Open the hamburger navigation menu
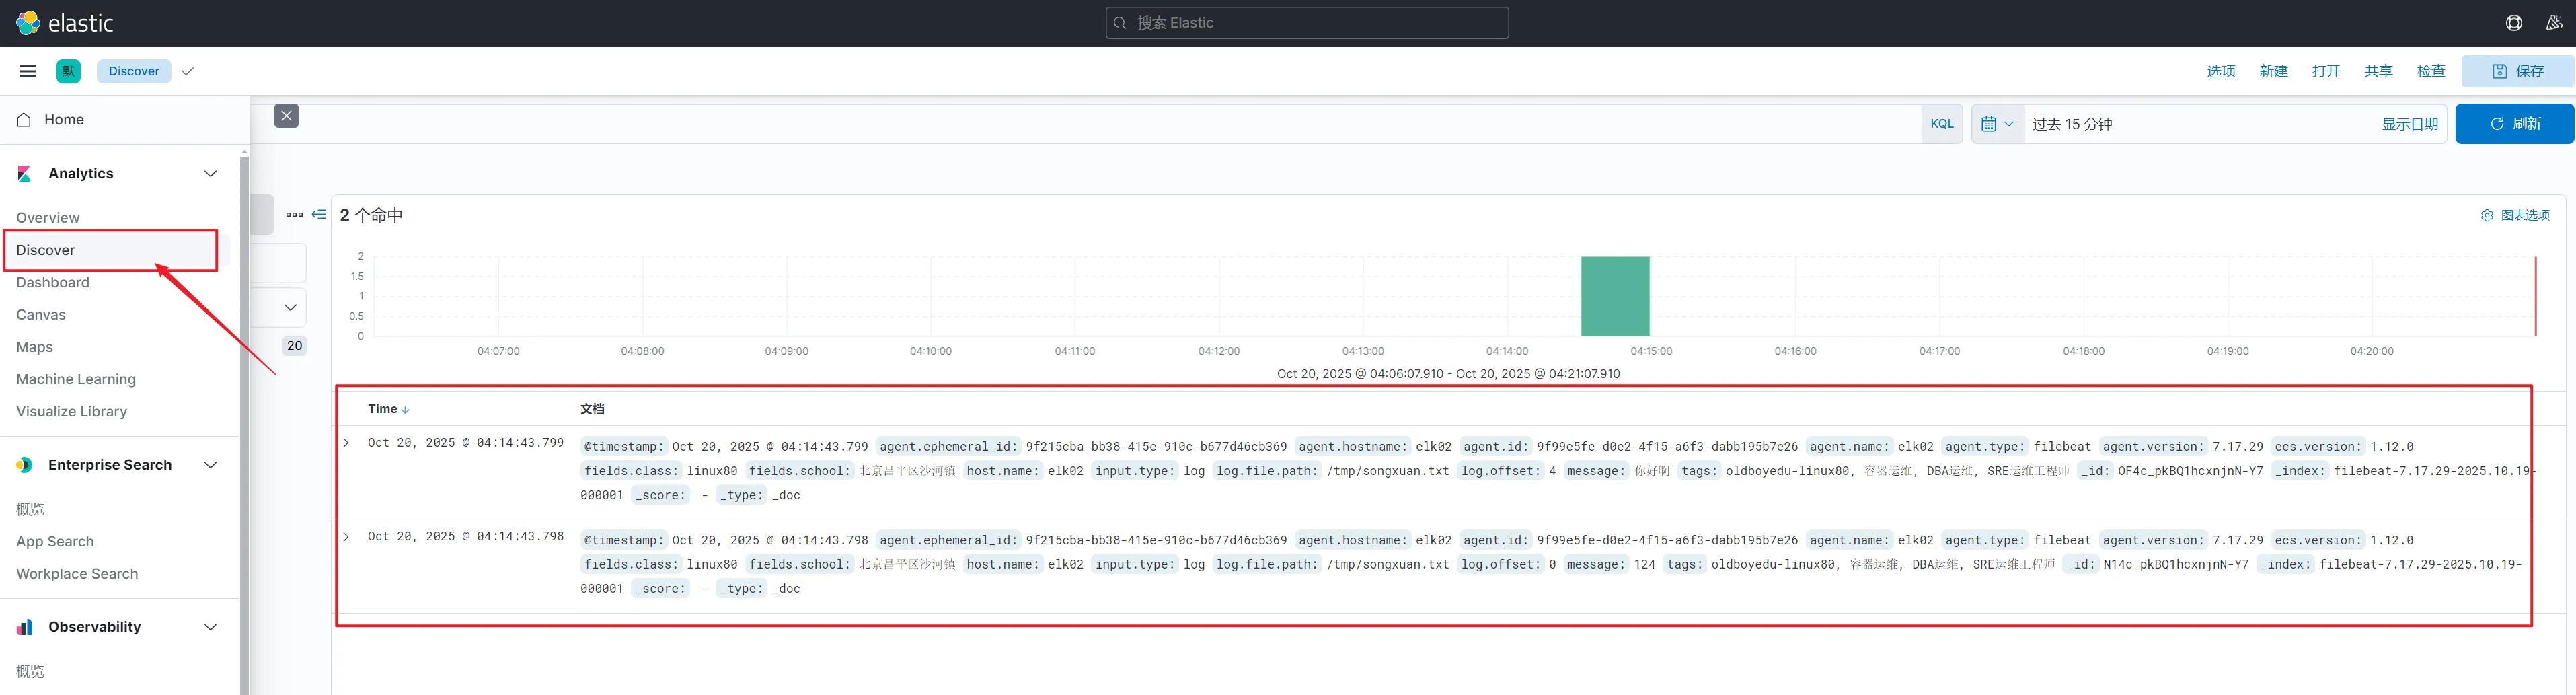This screenshot has width=2576, height=695. [28, 71]
